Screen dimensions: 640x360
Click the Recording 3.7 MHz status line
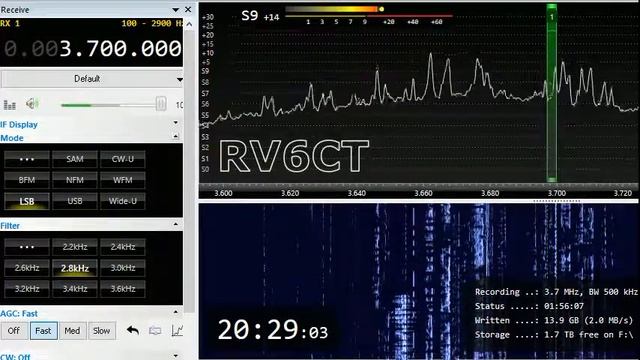[556, 292]
